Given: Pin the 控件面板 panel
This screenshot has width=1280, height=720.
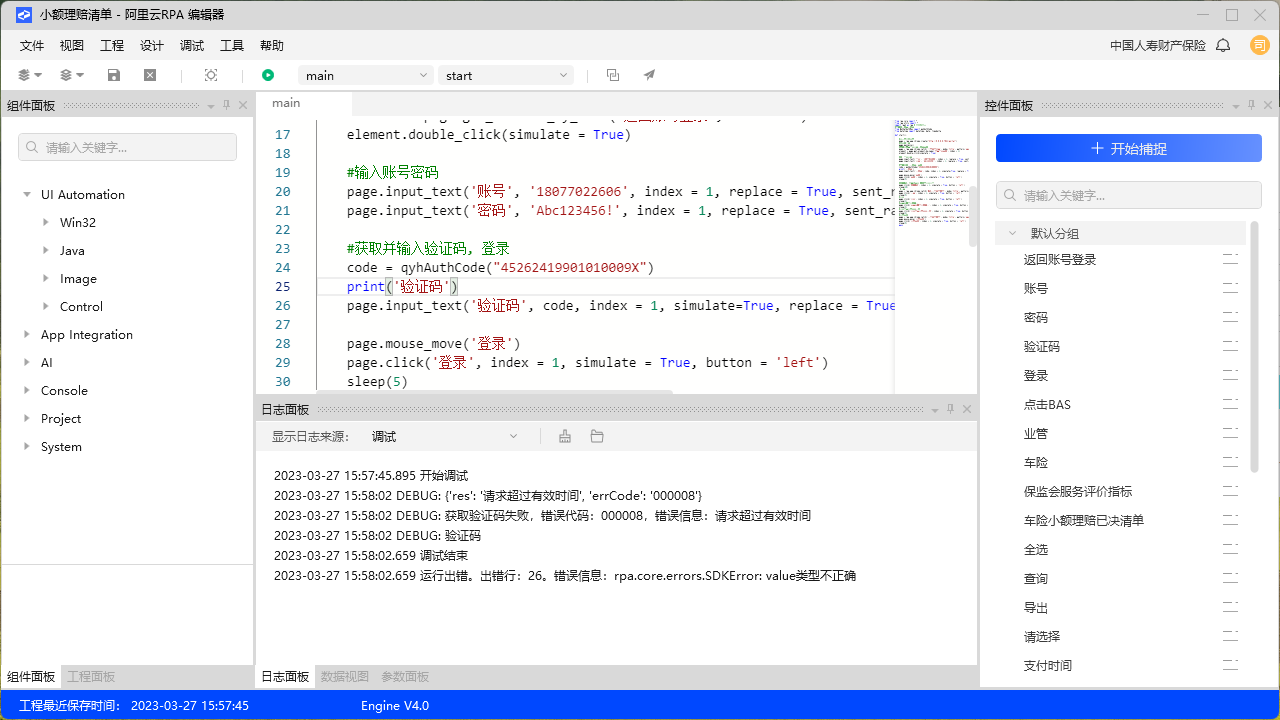Looking at the screenshot, I should coord(1251,105).
